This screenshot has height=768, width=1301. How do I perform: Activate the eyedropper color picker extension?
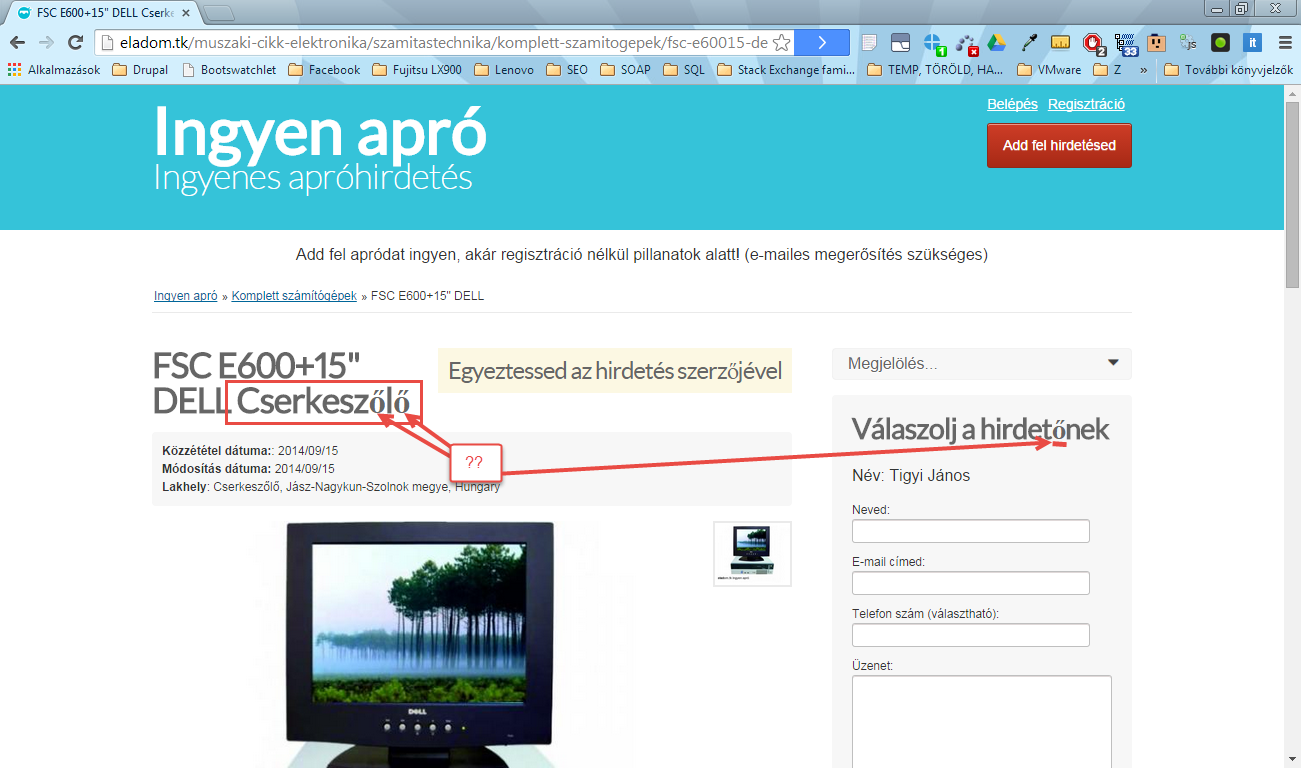(1029, 42)
